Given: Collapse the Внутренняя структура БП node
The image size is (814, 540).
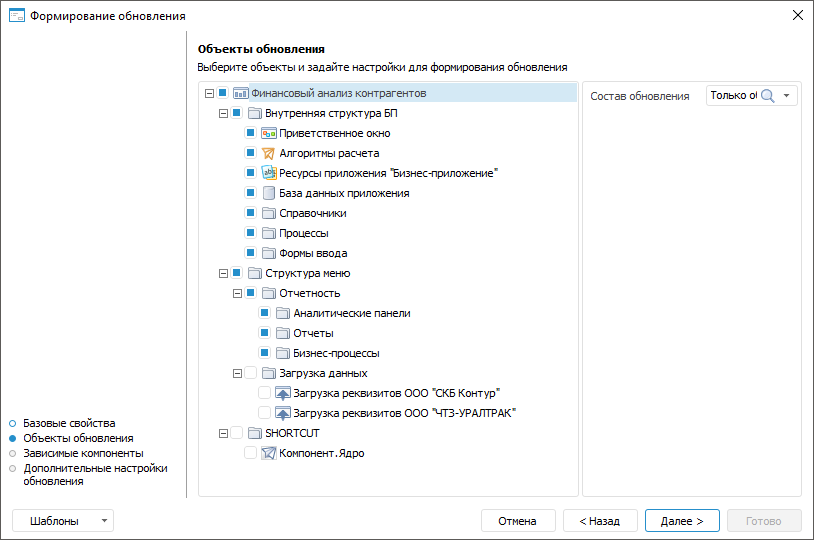Looking at the screenshot, I should click(223, 113).
